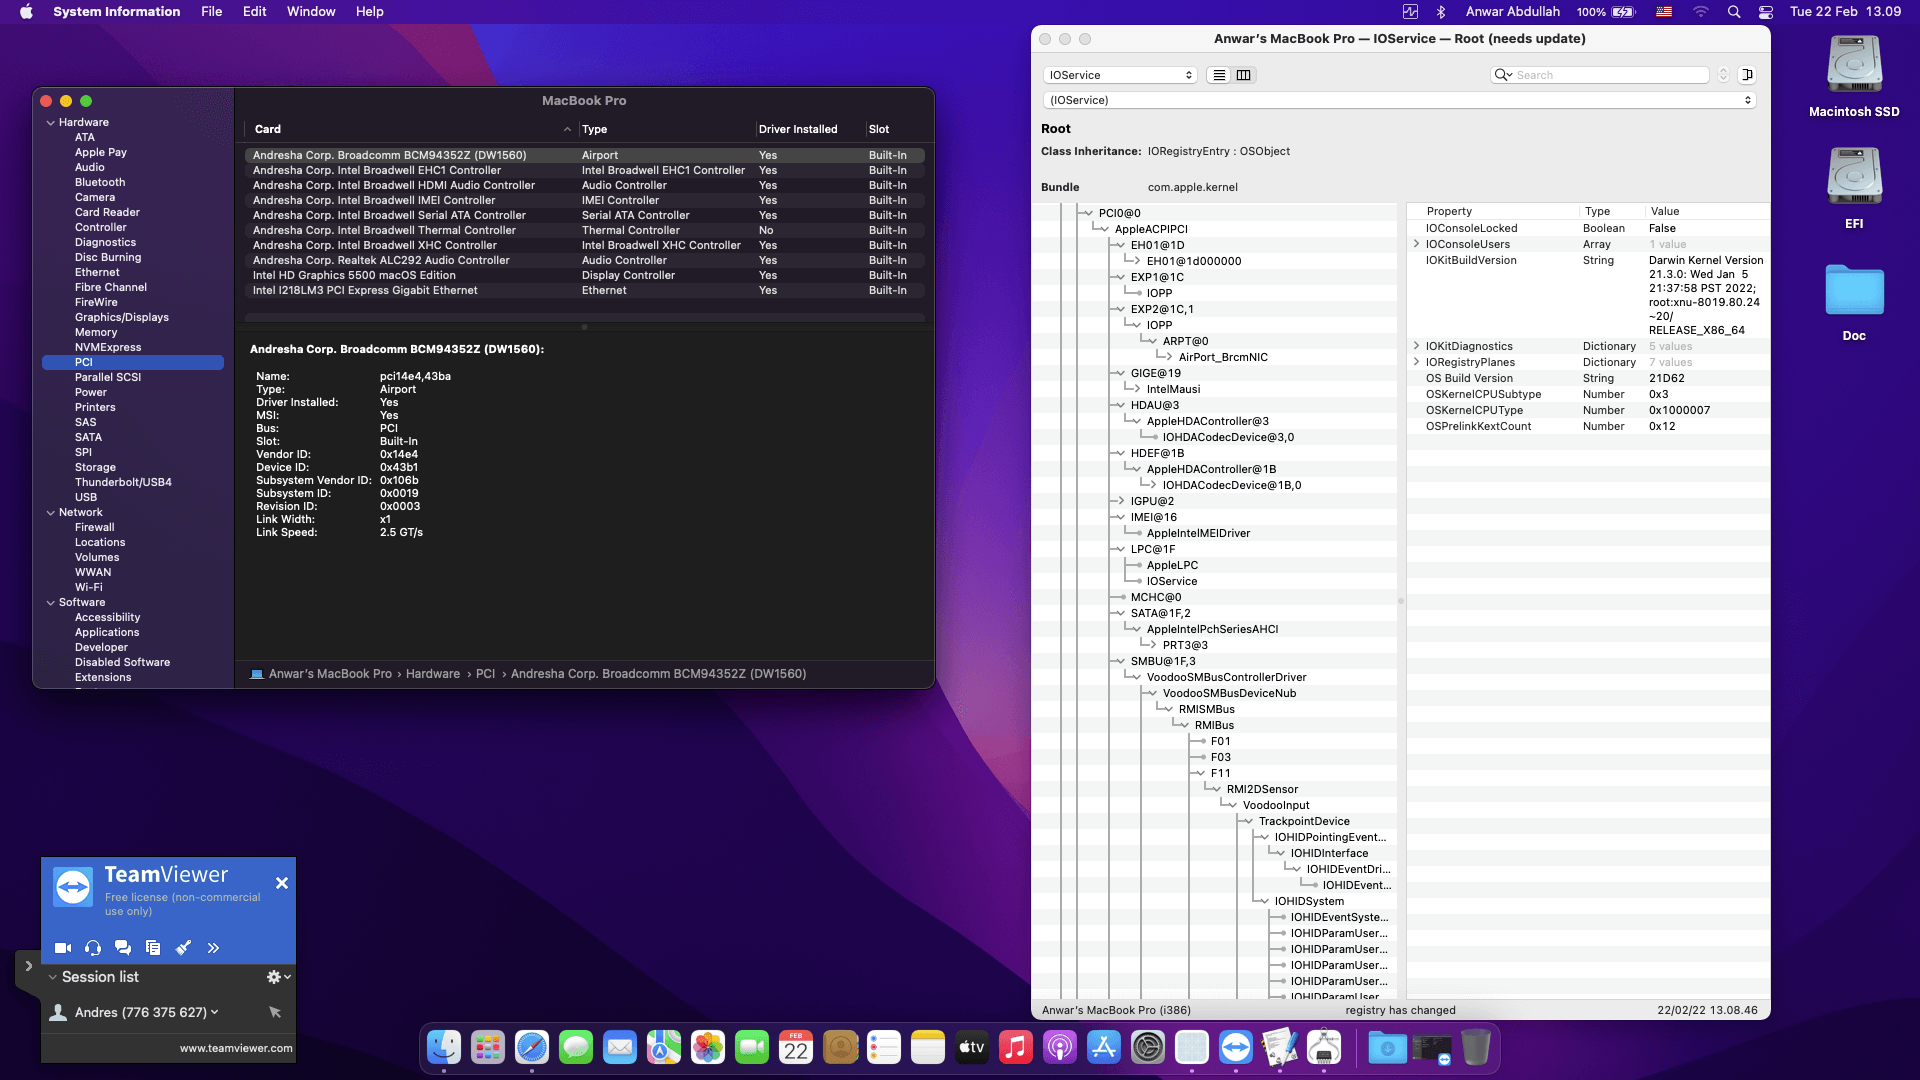The image size is (1920, 1080).
Task: Open the TeamViewer whiteboard brush tool
Action: pos(183,948)
